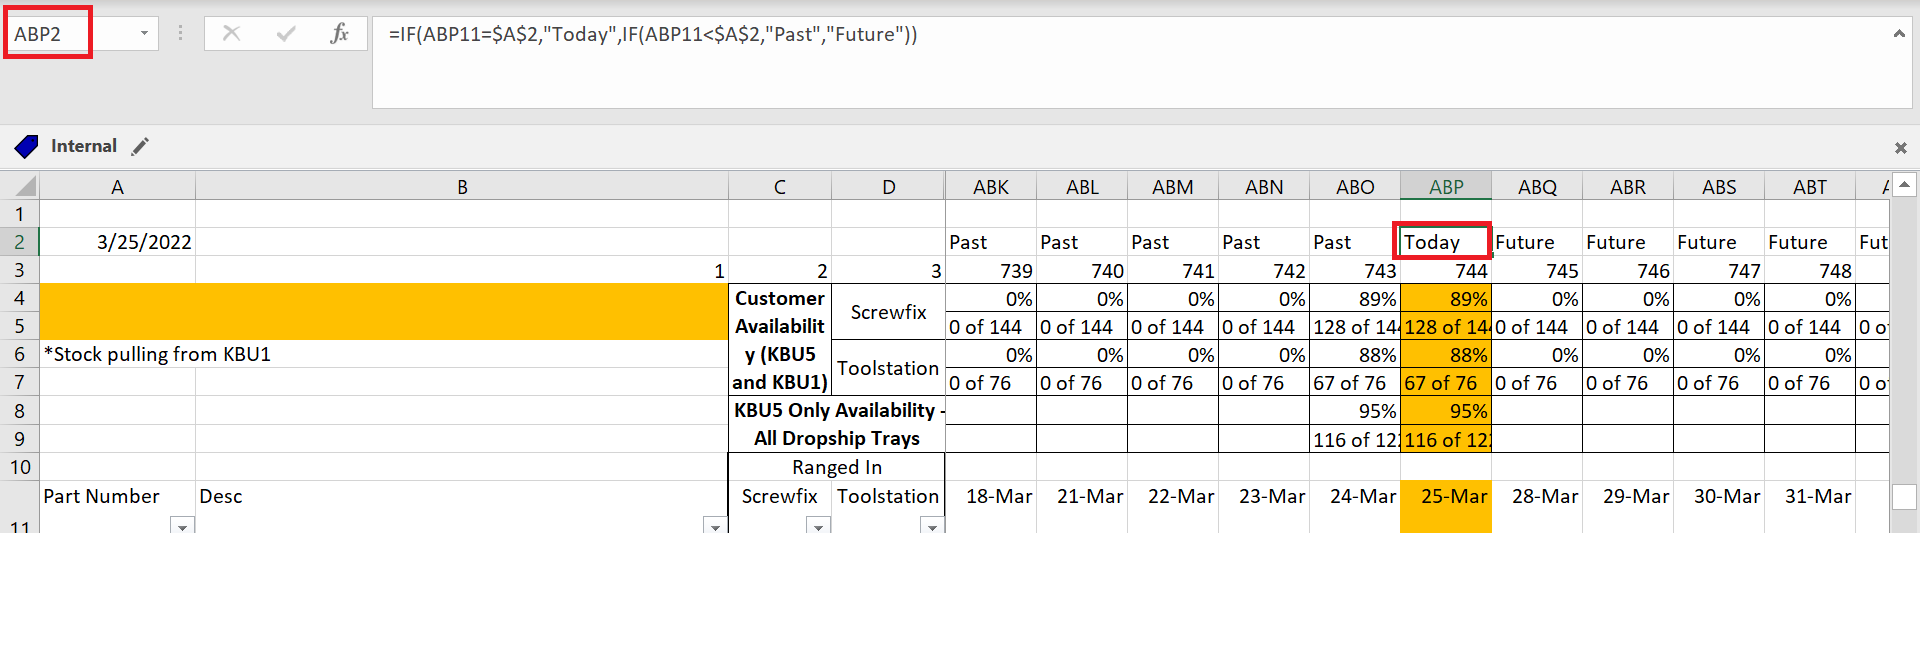Click the Insert Function fx icon
Image resolution: width=1920 pixels, height=648 pixels.
point(339,34)
